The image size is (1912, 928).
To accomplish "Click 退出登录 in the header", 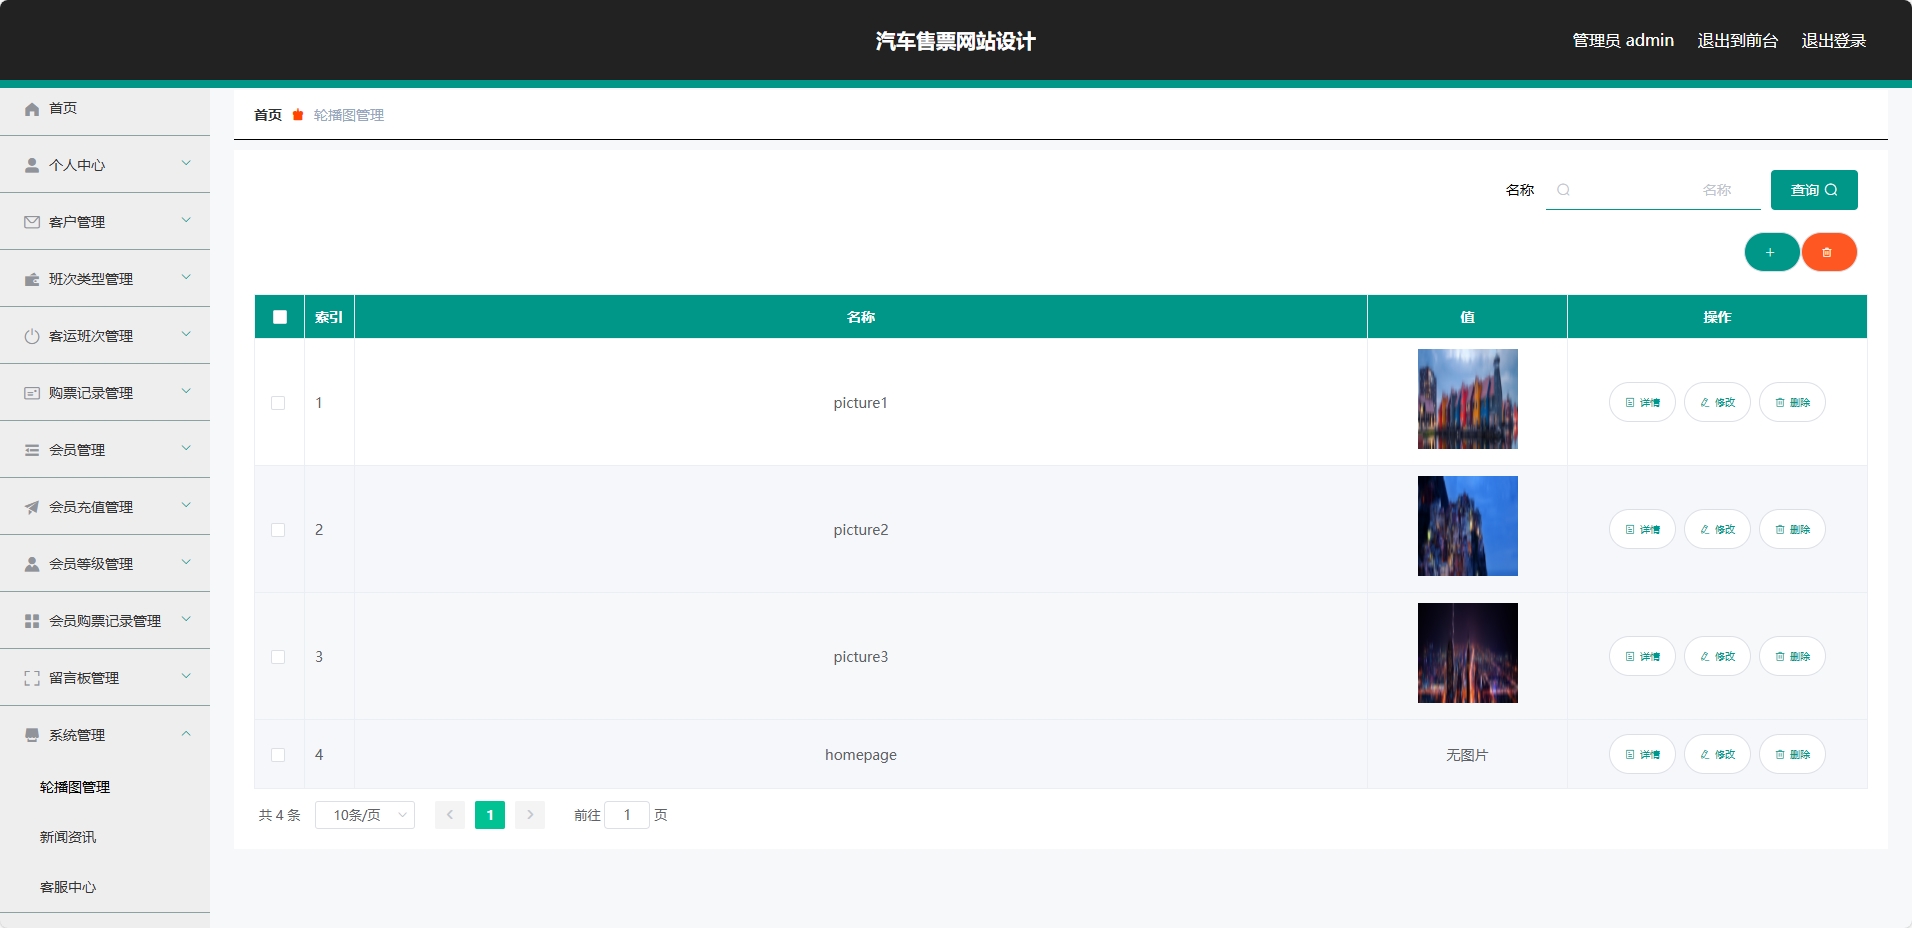I will [x=1834, y=41].
